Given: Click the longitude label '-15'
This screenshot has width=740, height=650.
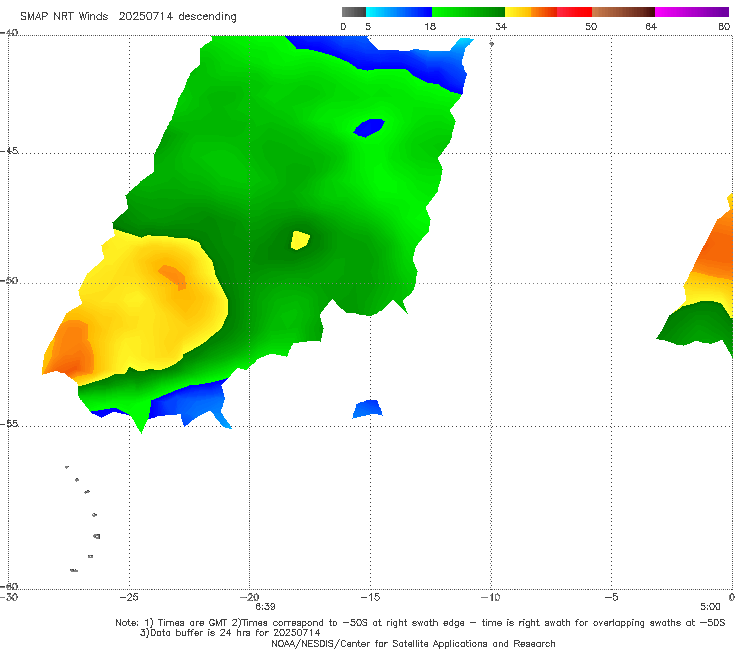Looking at the screenshot, I should click(x=370, y=597).
